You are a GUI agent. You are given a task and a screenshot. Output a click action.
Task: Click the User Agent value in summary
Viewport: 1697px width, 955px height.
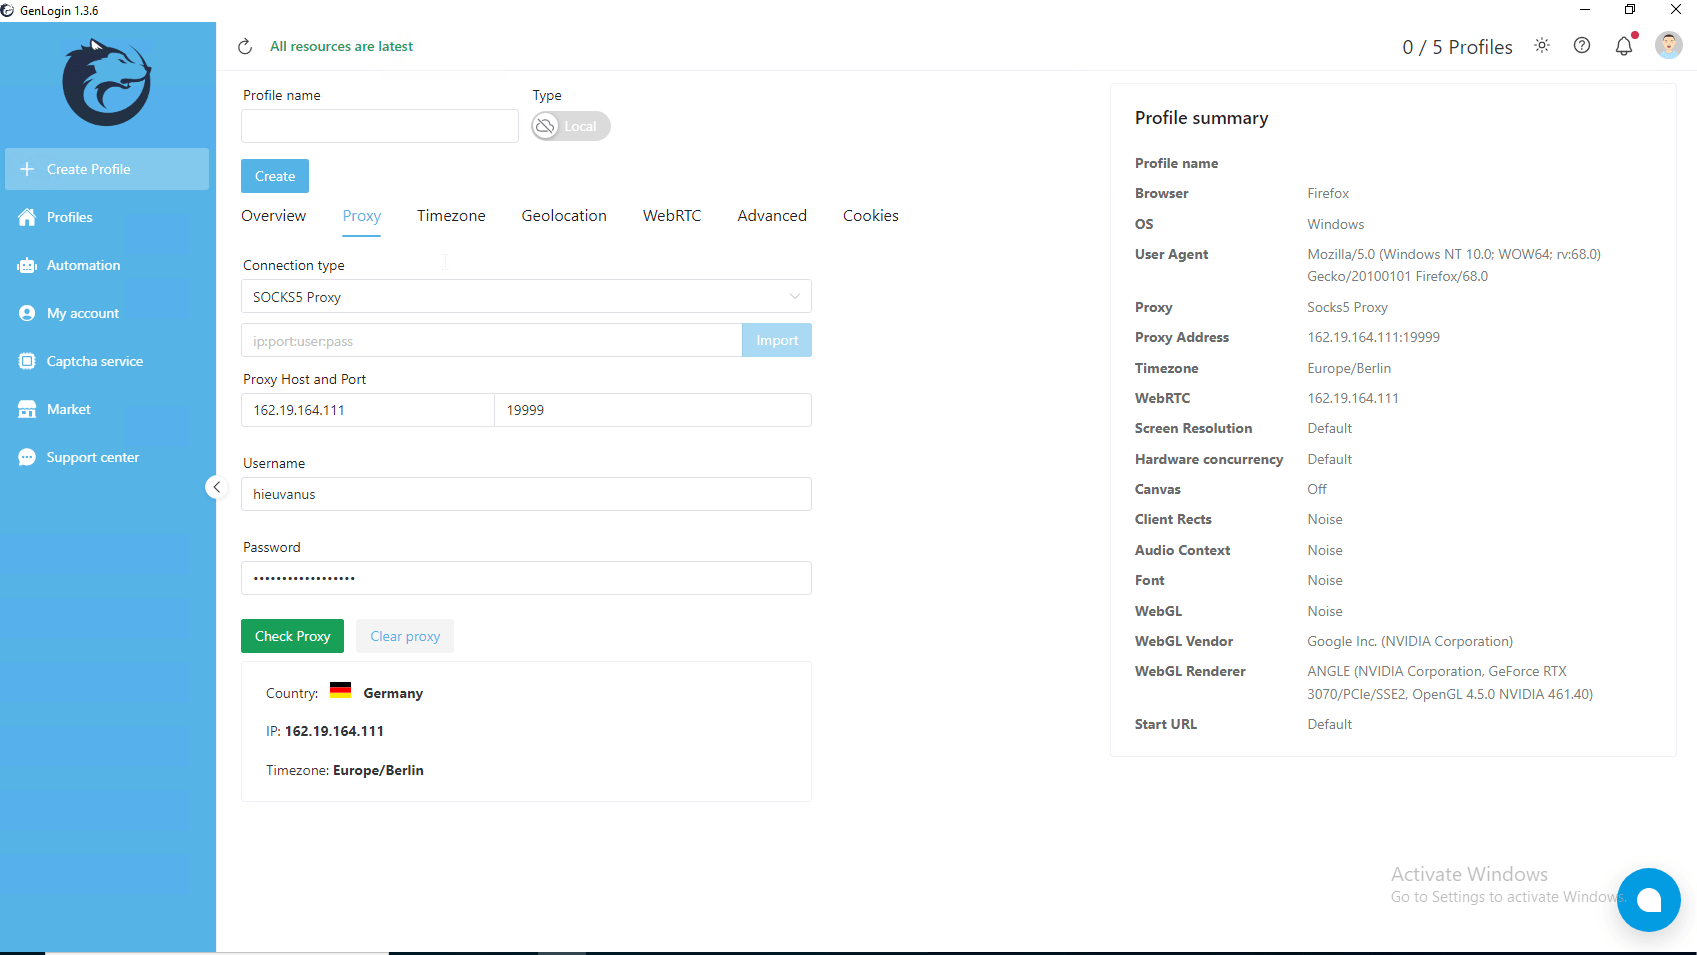(x=1454, y=265)
